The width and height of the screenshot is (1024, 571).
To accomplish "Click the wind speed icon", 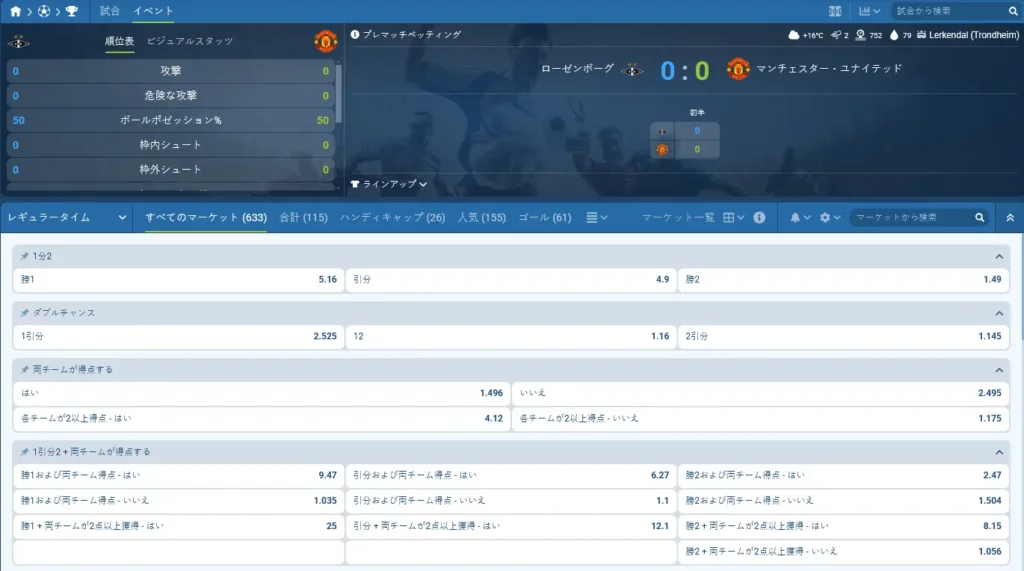I will (835, 35).
